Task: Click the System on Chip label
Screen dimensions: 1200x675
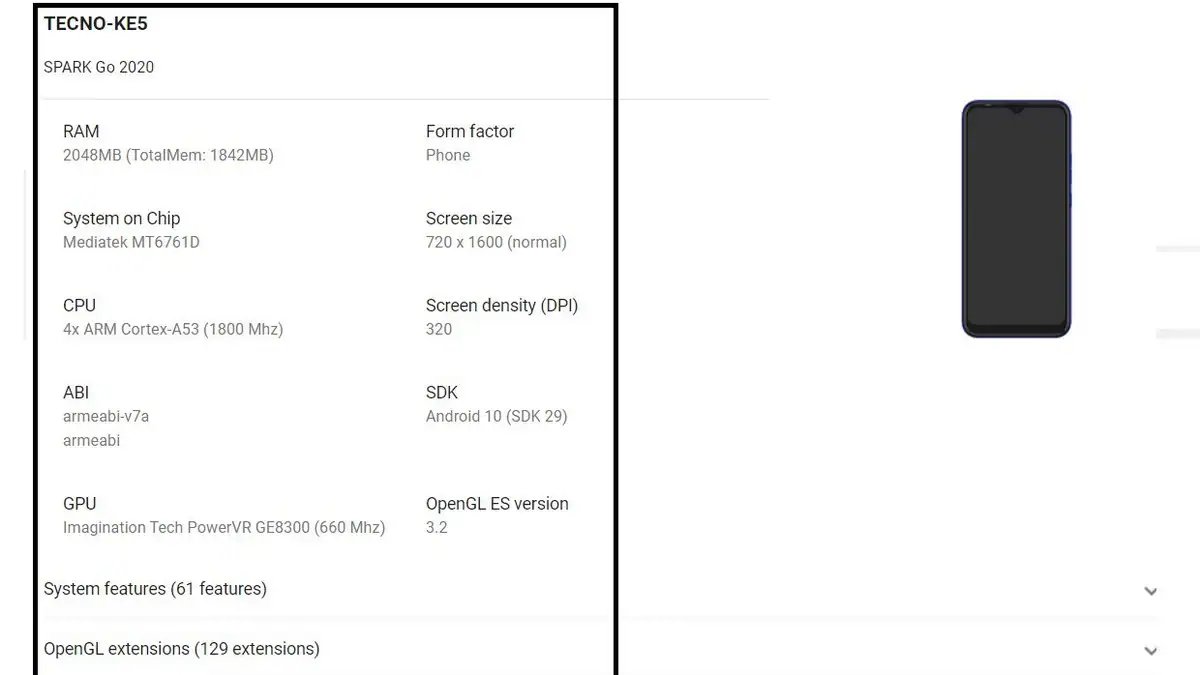Action: click(x=122, y=218)
